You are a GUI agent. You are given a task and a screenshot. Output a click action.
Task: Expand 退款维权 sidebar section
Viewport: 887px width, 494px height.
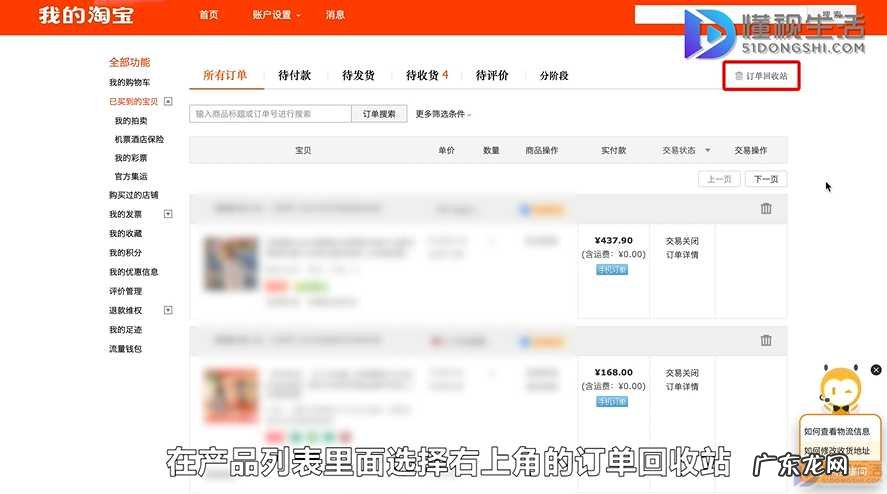(168, 310)
